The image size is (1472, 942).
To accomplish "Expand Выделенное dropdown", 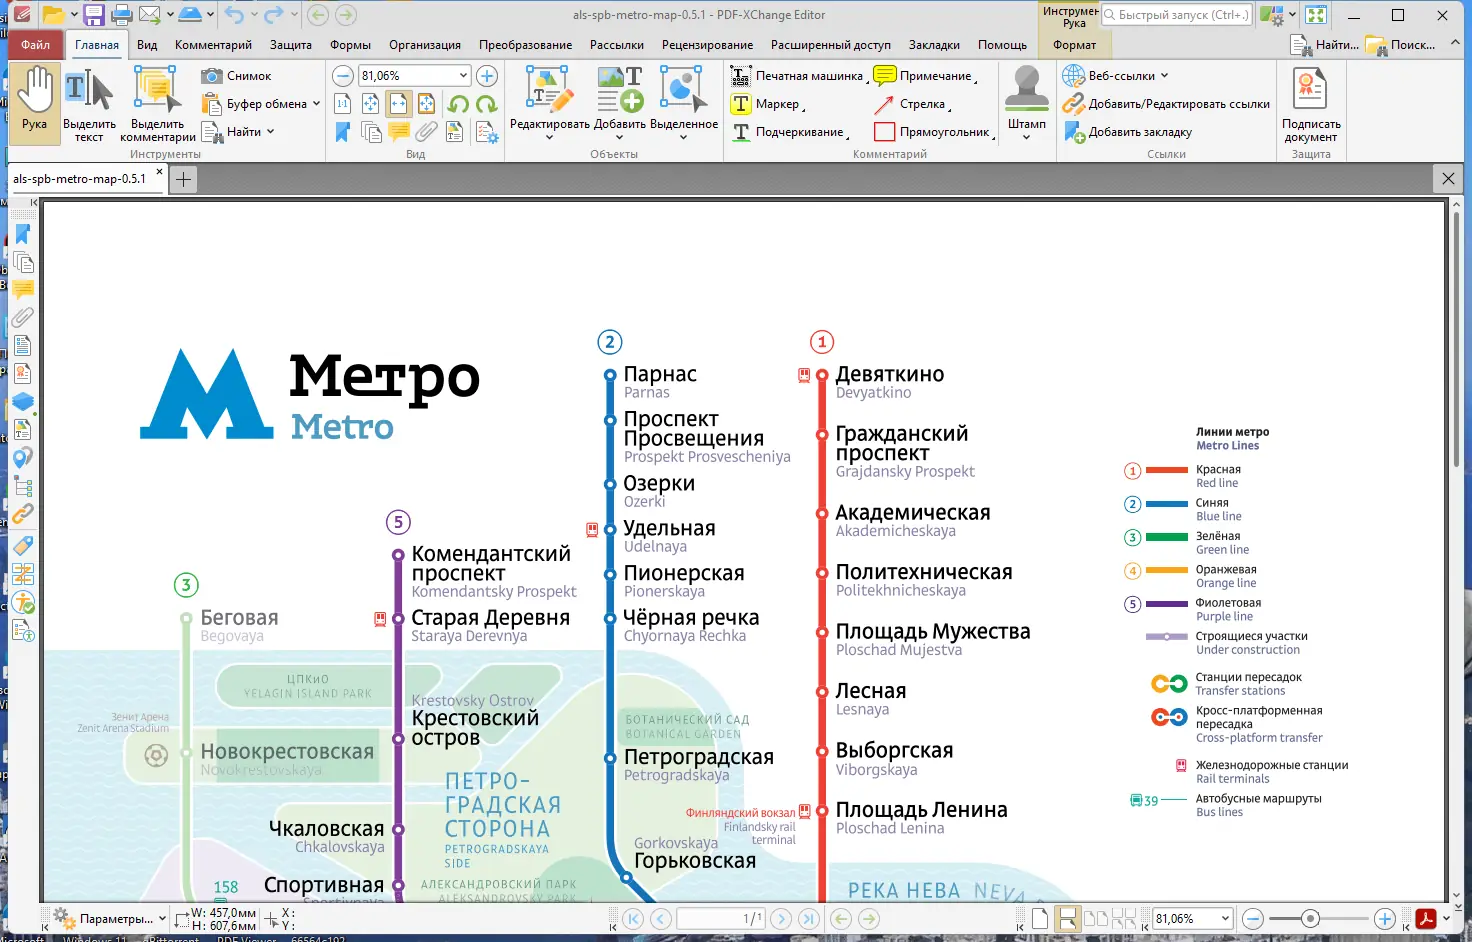I will point(683,137).
